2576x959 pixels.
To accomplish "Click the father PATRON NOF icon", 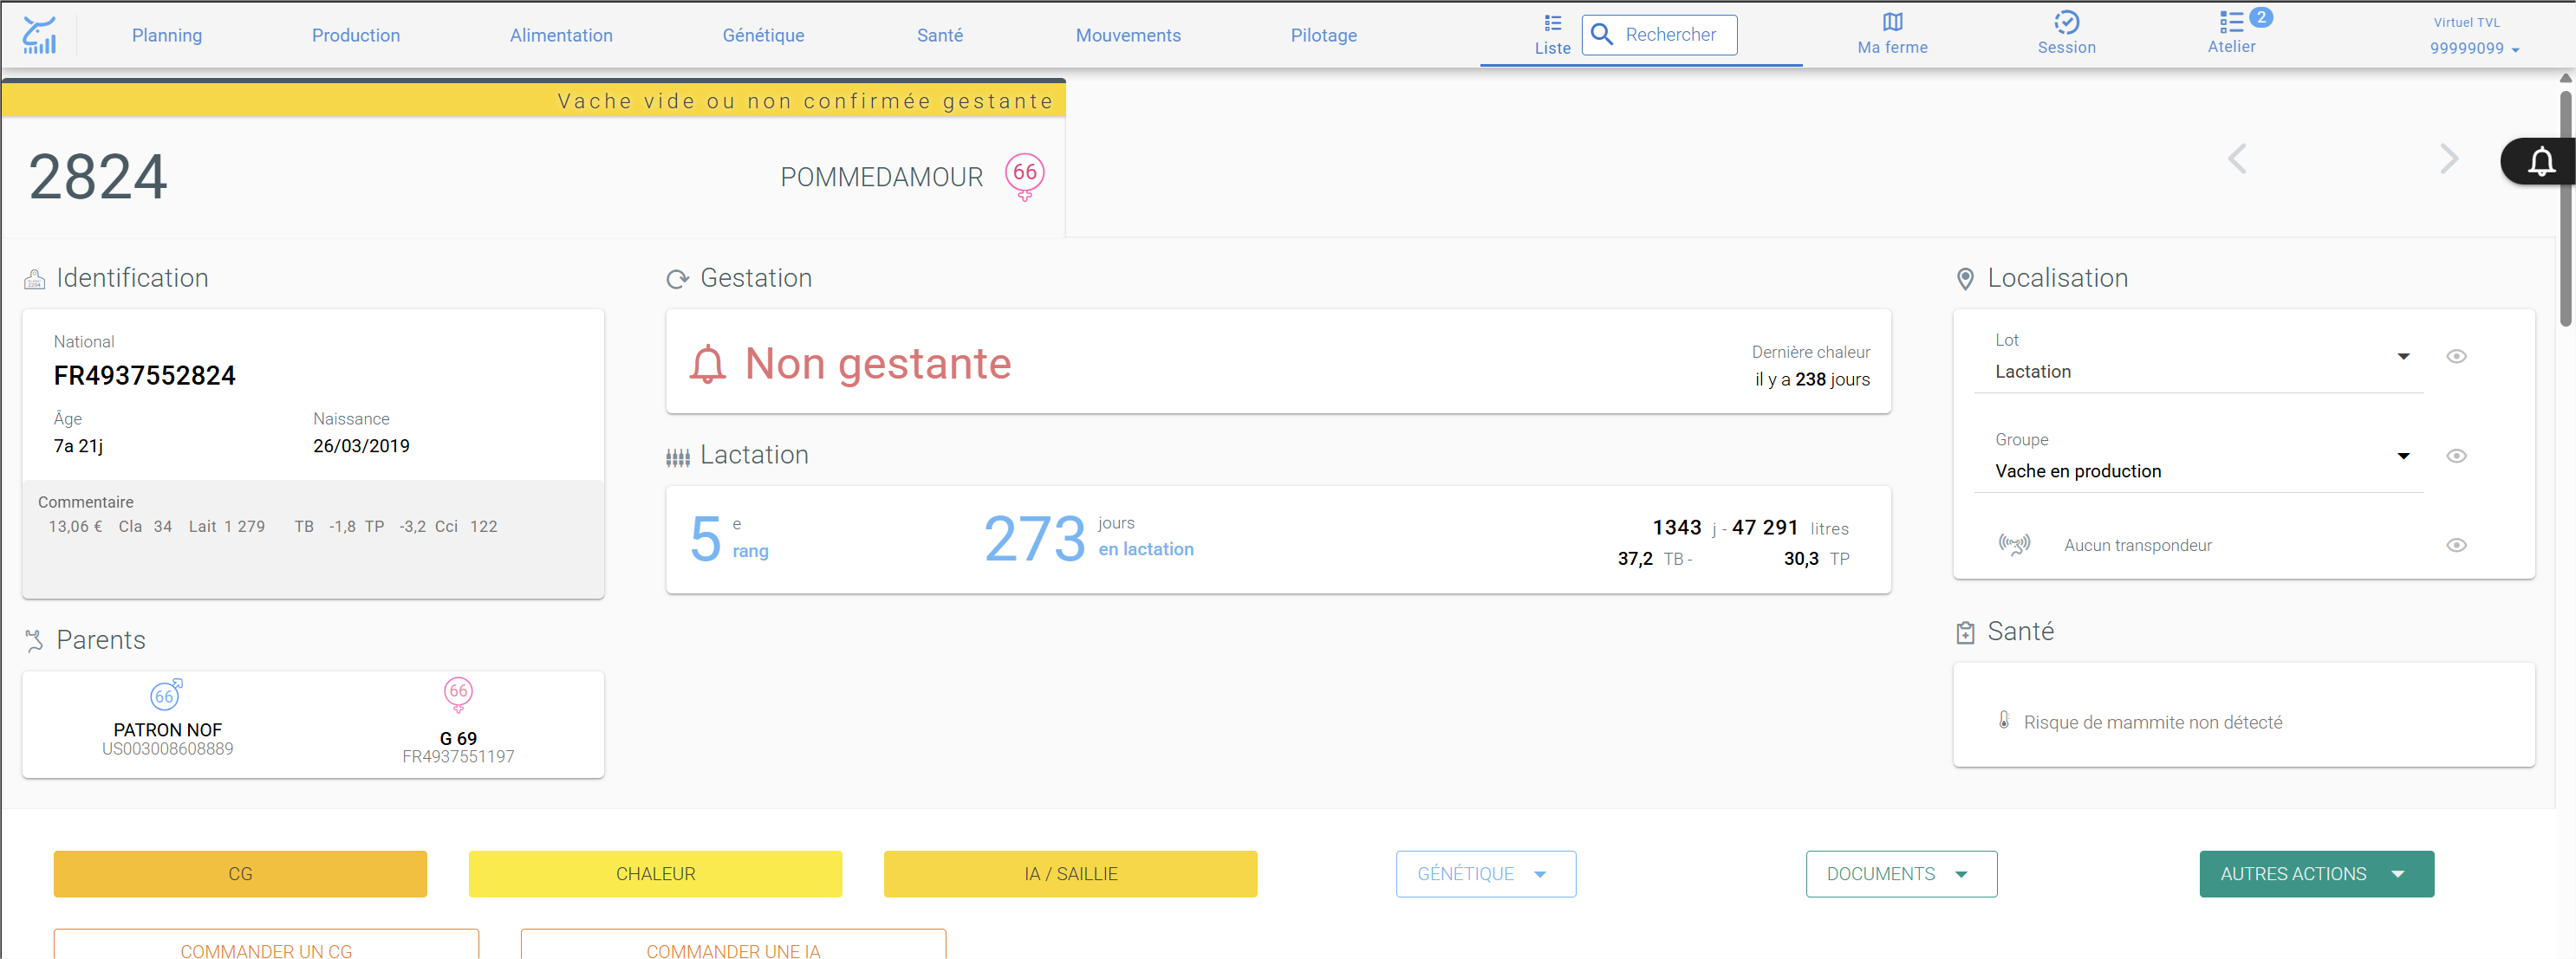I will [x=166, y=694].
